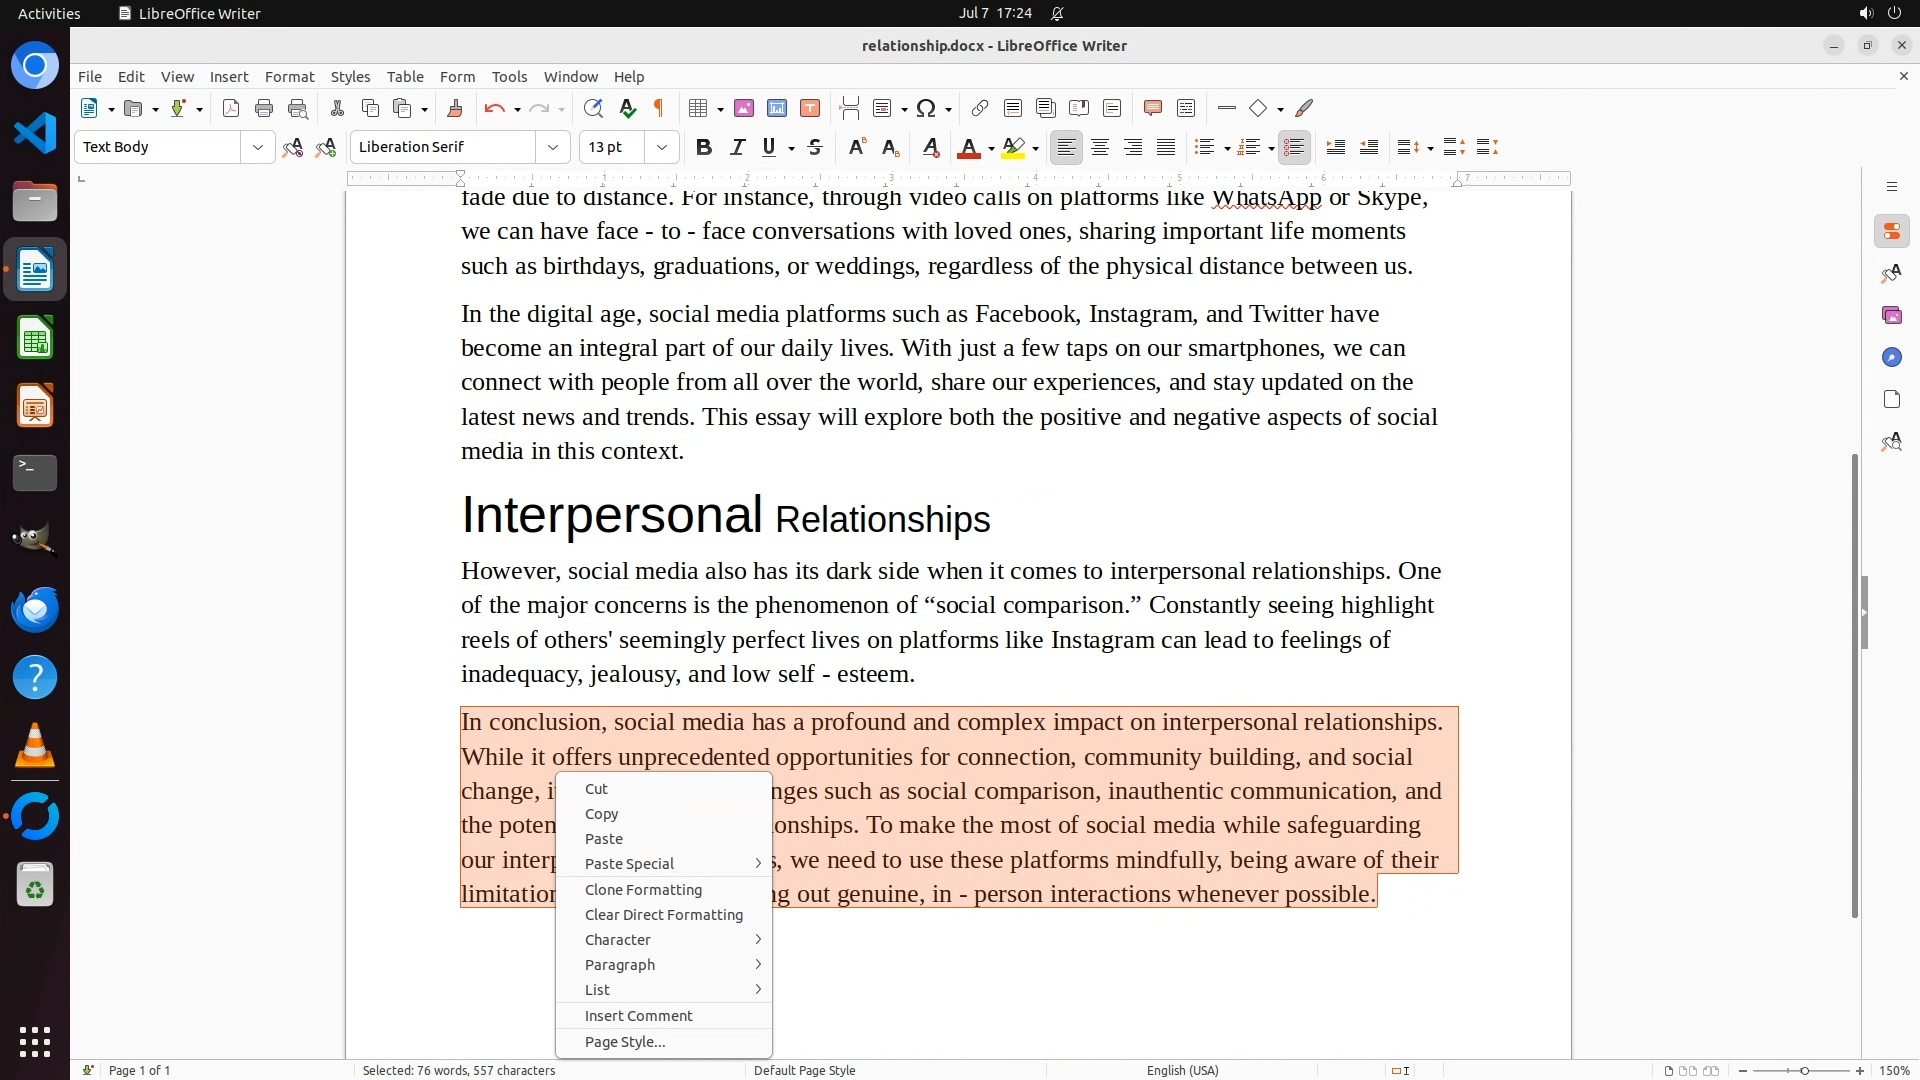Toggle Bold formatting
Image resolution: width=1920 pixels, height=1080 pixels.
click(704, 148)
